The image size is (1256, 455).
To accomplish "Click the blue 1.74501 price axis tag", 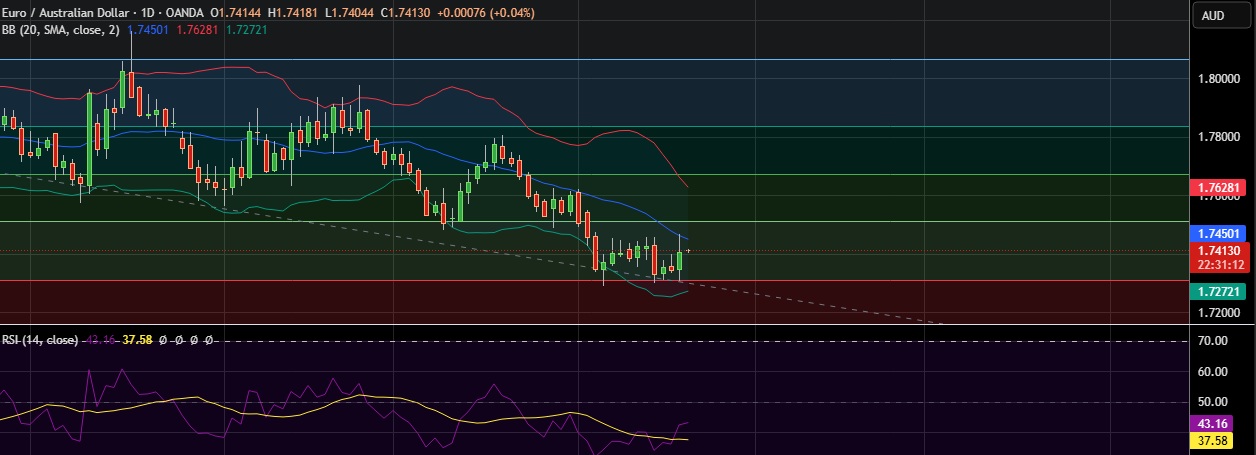I will [1217, 233].
